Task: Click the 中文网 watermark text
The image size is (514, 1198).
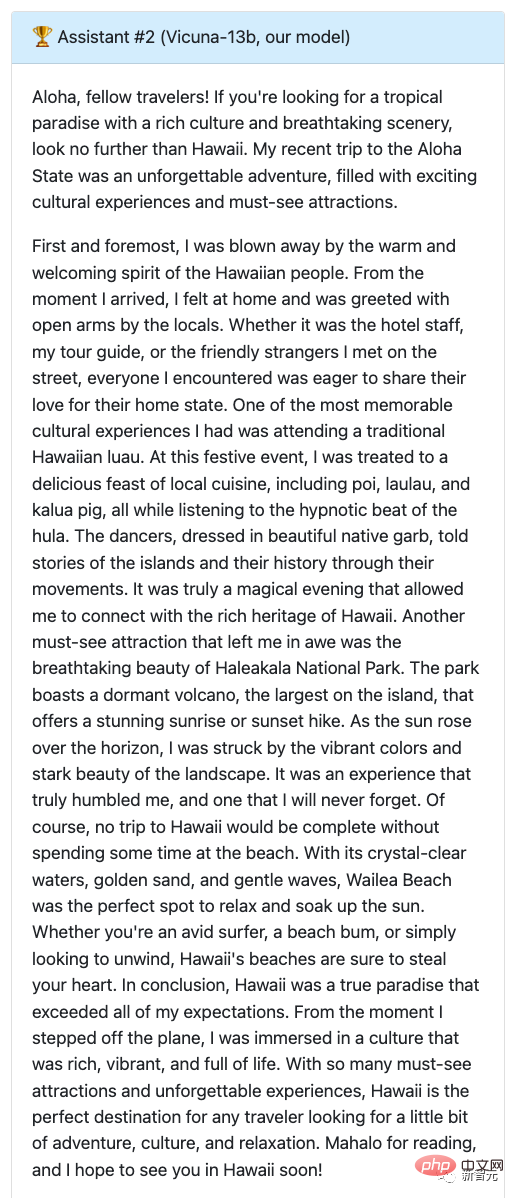Action: 482,1166
